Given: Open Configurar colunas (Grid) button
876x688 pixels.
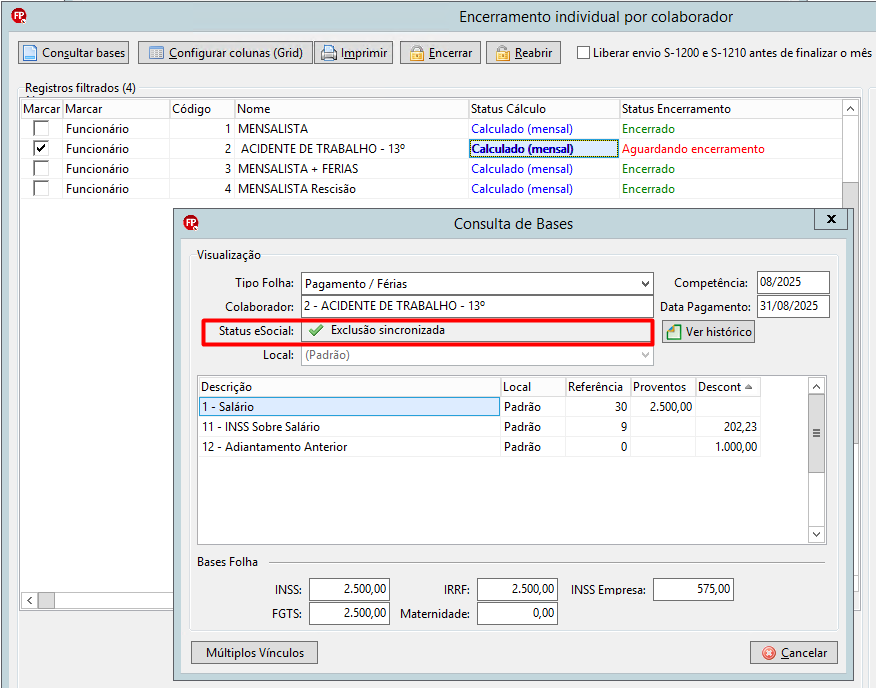Looking at the screenshot, I should coord(225,53).
